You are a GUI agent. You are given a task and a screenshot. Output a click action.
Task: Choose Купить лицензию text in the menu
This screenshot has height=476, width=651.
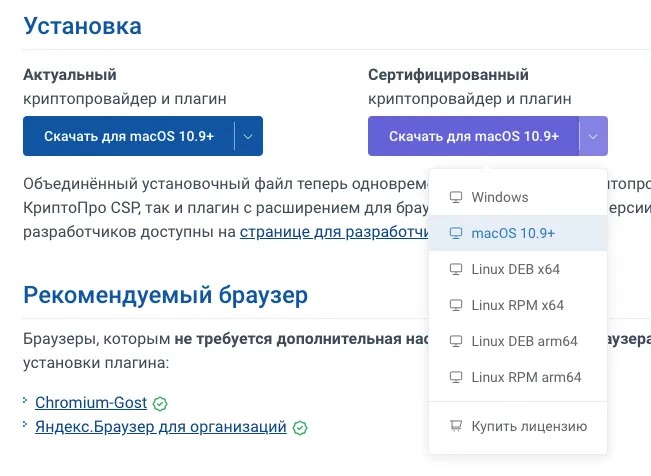point(529,427)
